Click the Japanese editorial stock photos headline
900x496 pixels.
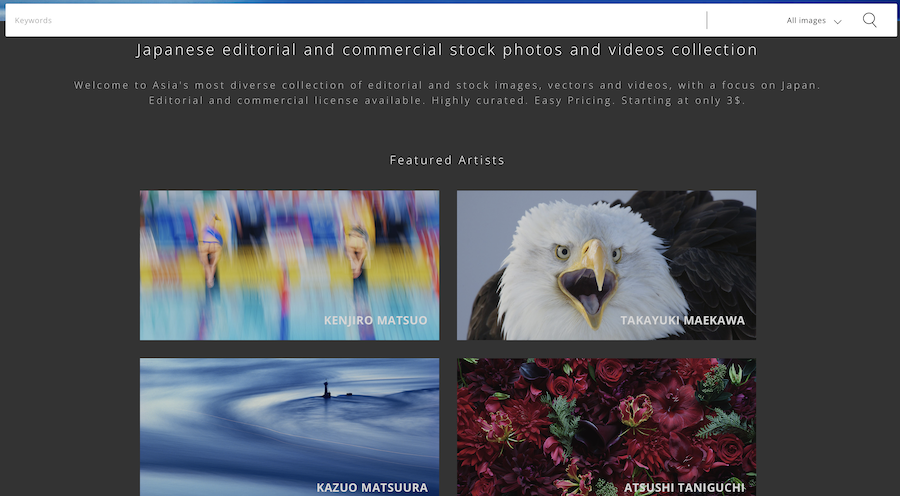click(x=447, y=50)
